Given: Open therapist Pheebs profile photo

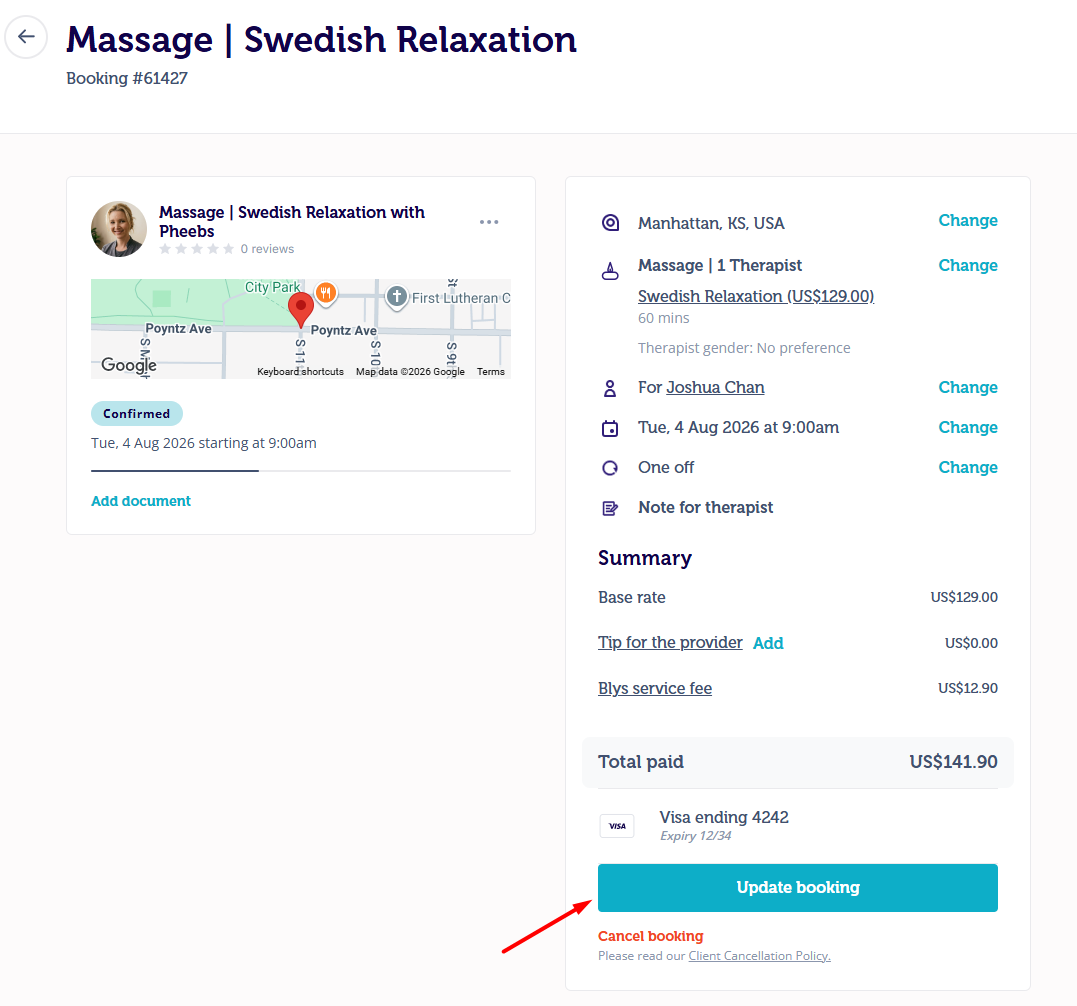Looking at the screenshot, I should click(119, 229).
